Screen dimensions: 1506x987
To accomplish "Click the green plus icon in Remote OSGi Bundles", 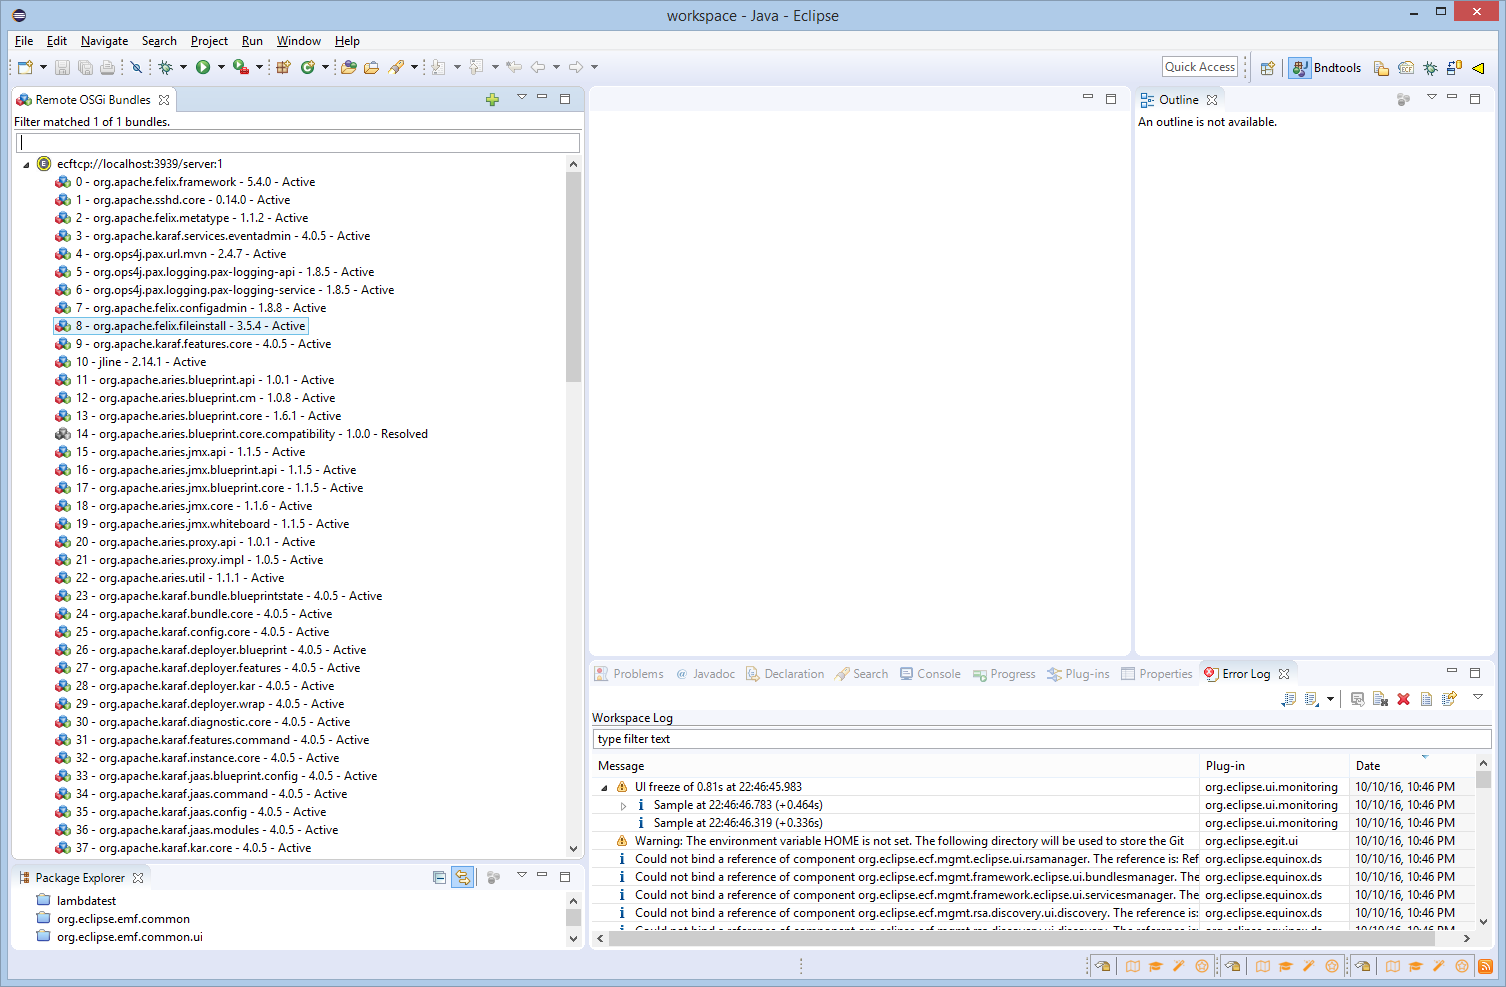I will coord(492,99).
